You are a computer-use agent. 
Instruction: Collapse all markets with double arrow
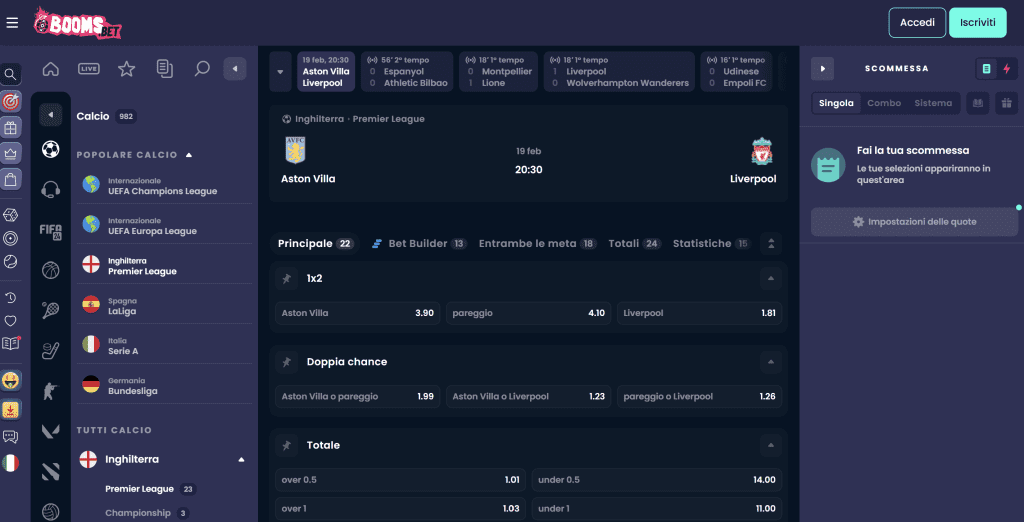point(771,244)
